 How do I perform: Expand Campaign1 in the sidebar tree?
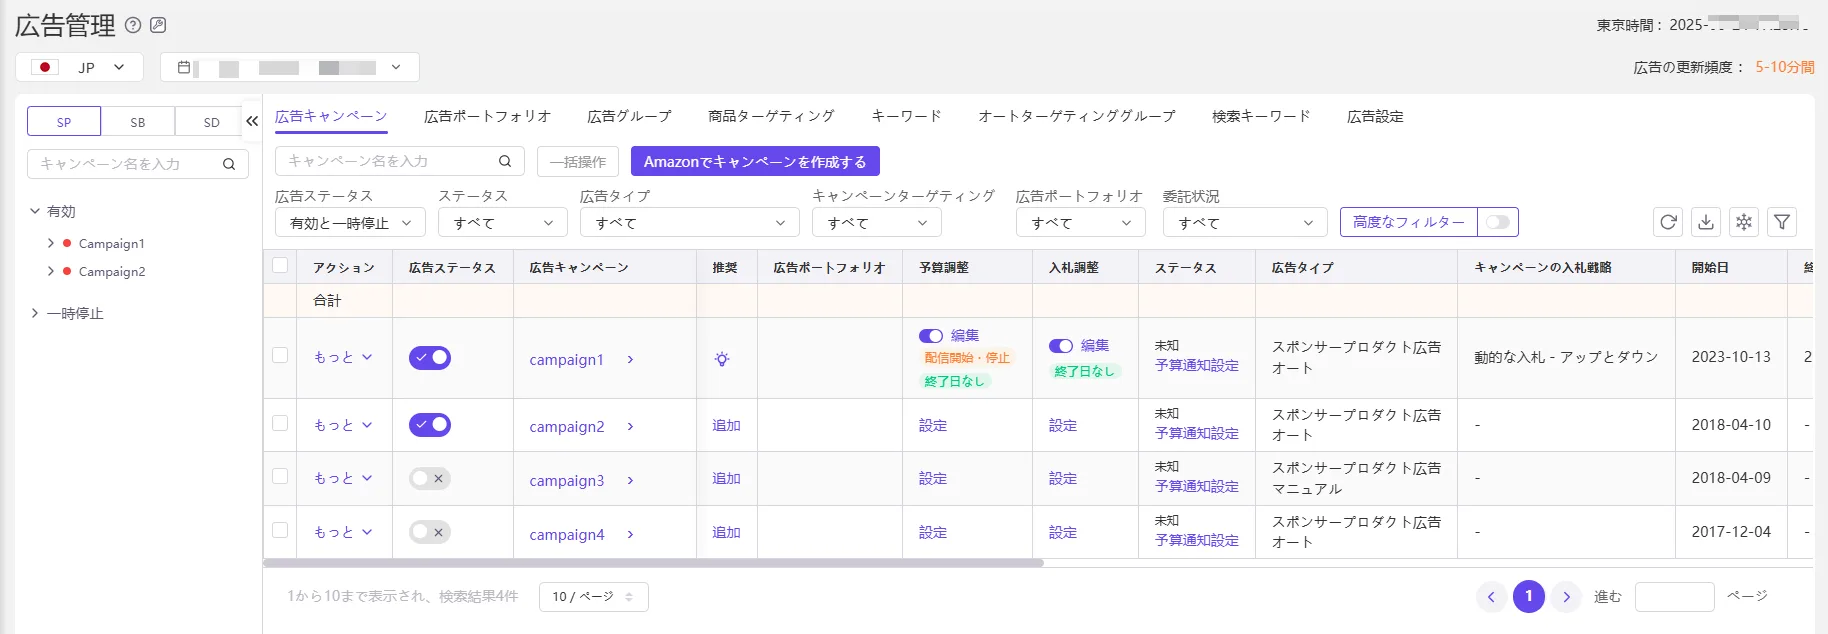click(51, 243)
